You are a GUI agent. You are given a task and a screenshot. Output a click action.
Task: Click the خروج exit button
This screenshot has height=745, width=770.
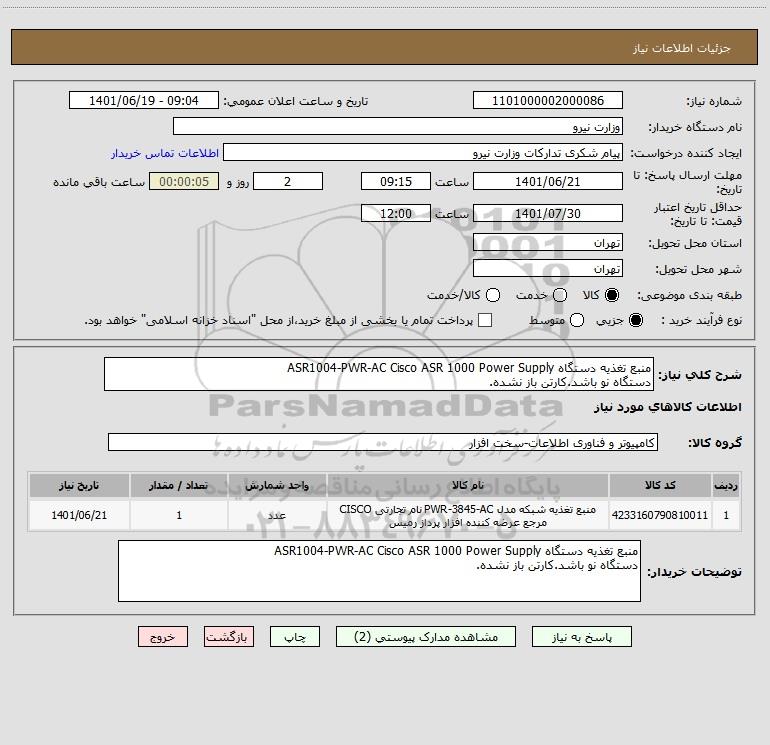(163, 636)
